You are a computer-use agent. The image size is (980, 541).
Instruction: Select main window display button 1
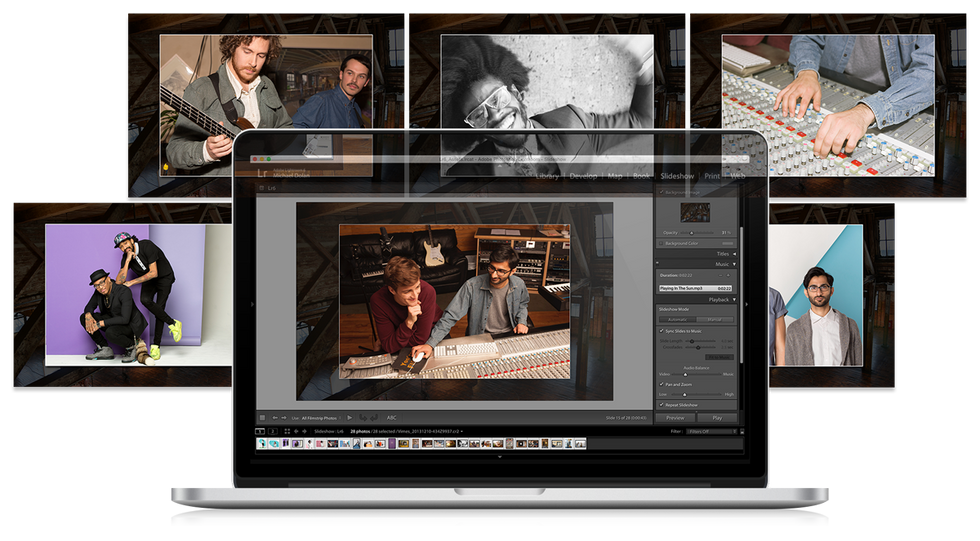click(x=261, y=432)
